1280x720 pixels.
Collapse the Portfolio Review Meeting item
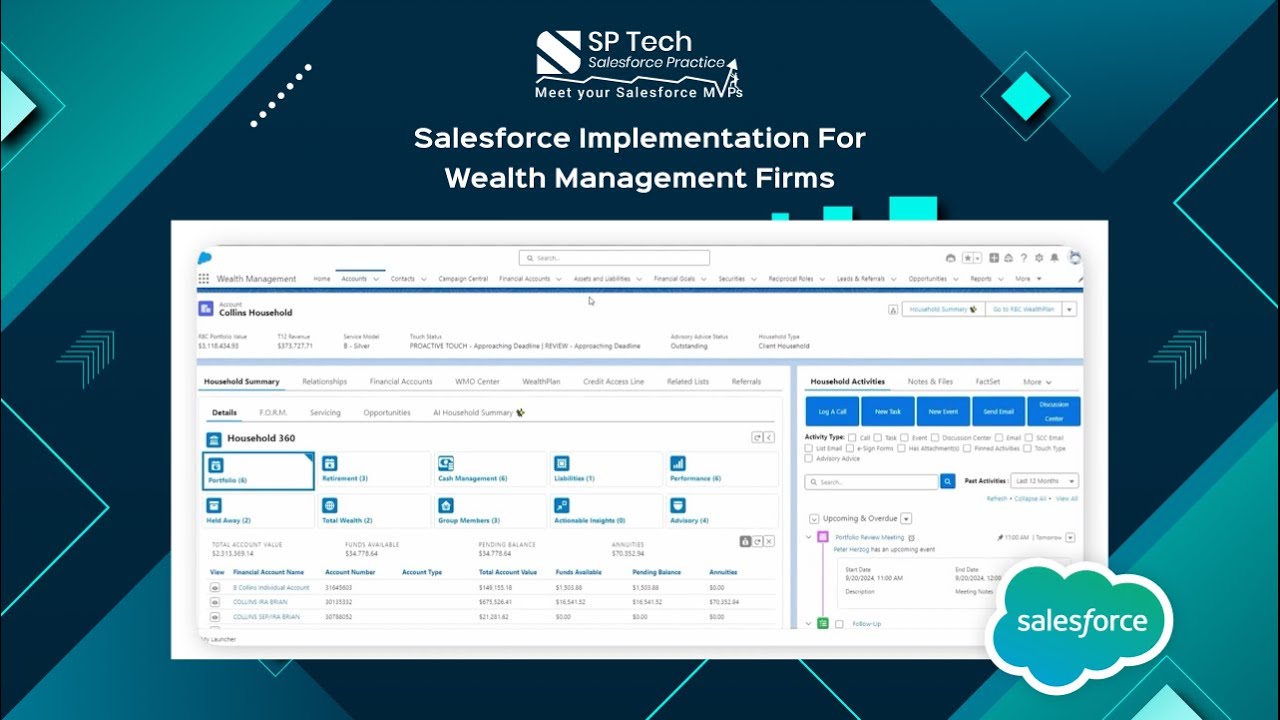click(809, 537)
